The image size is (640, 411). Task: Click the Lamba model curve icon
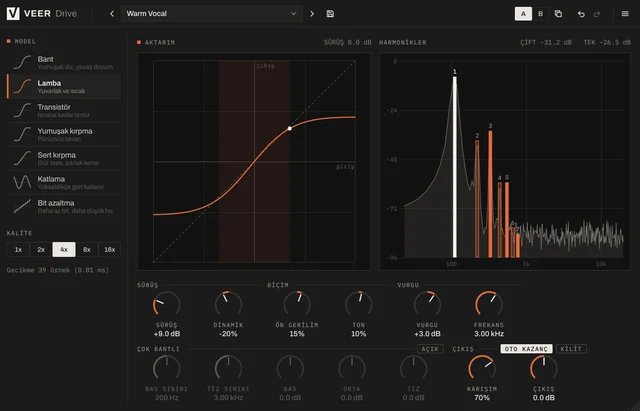[22, 87]
